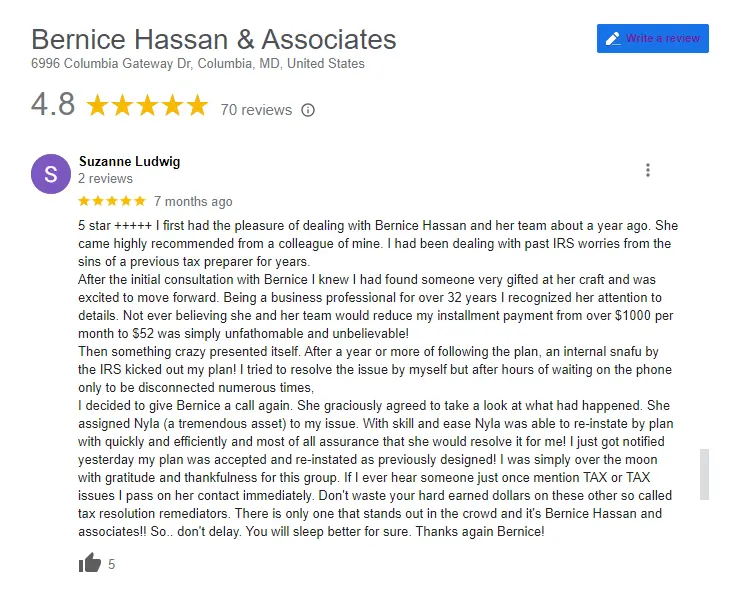Click the review's five-star rating row

tap(112, 201)
